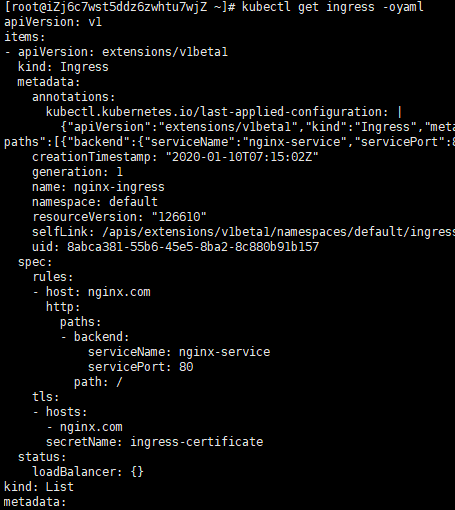
Task: Click the 'kind: List' line
Action: pos(39,487)
